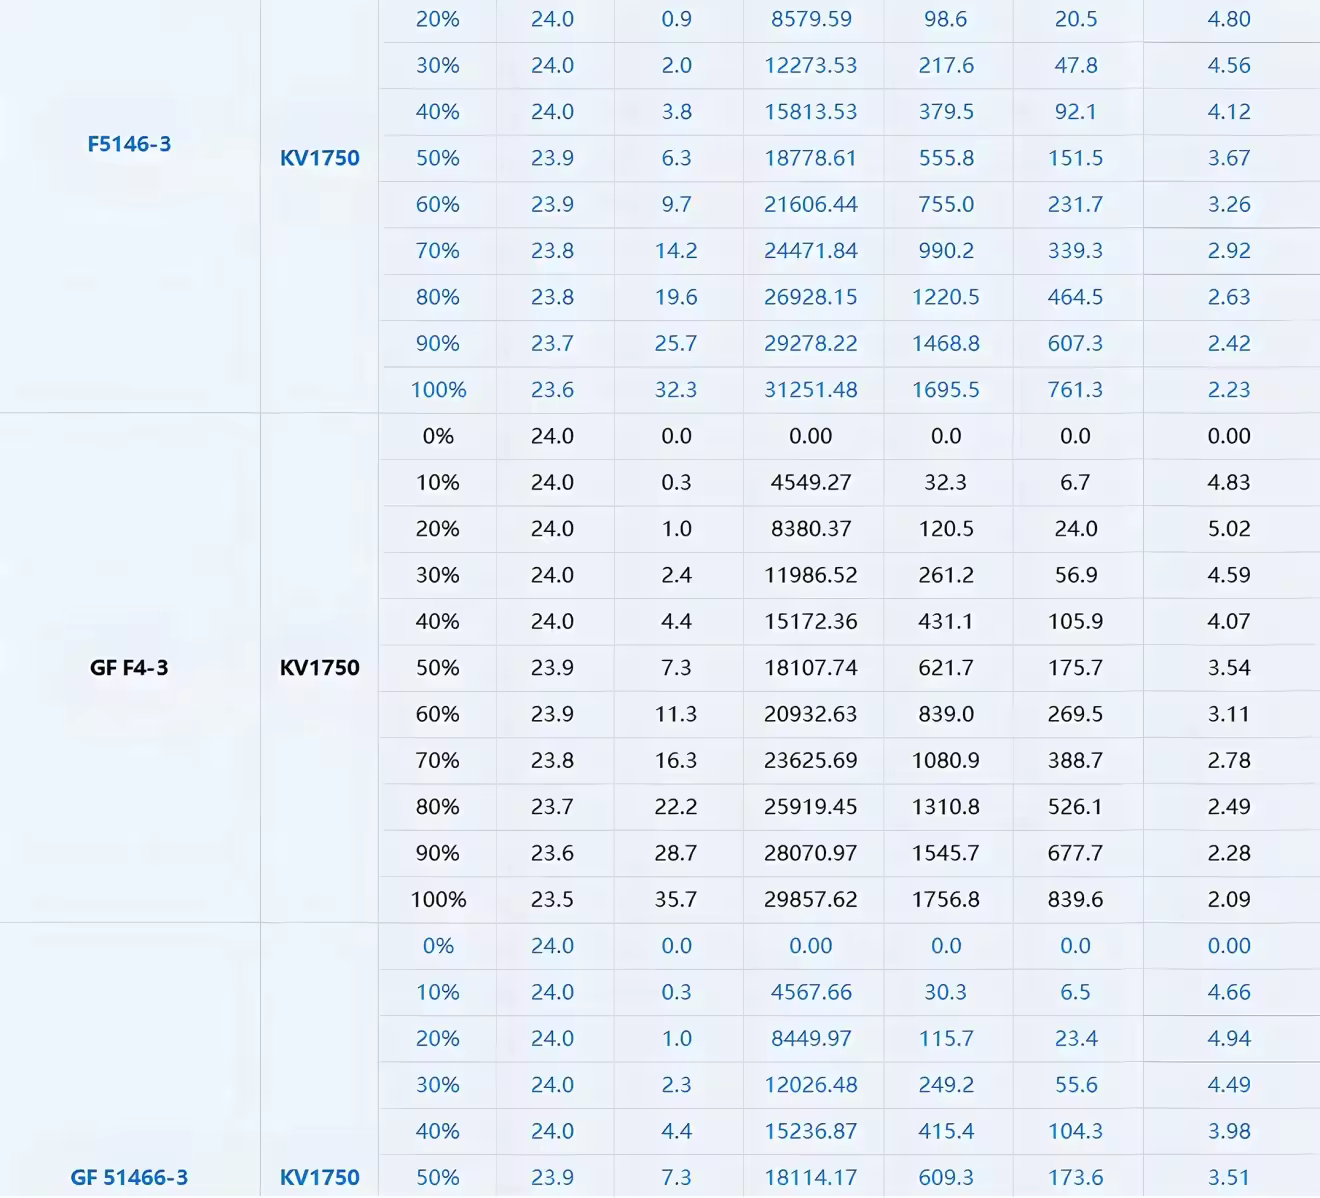Select the cell showing 8579.59
This screenshot has height=1198, width=1320.
point(811,19)
